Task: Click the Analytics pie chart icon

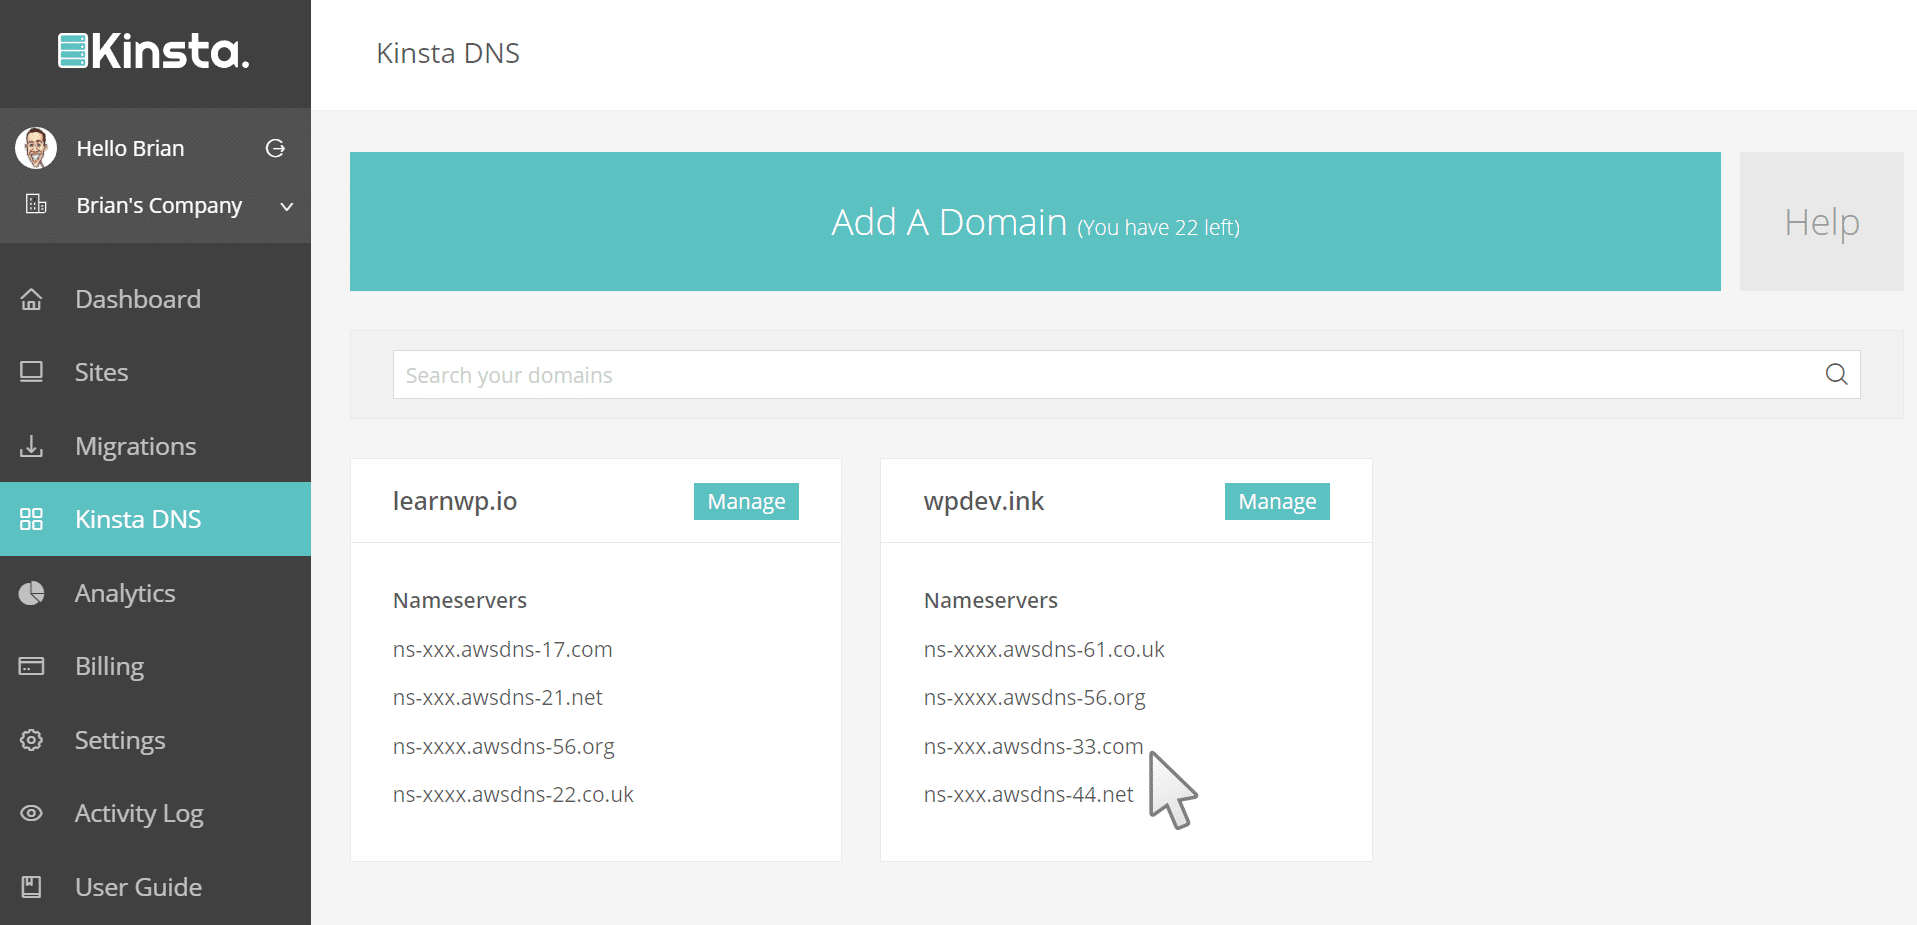Action: (32, 593)
